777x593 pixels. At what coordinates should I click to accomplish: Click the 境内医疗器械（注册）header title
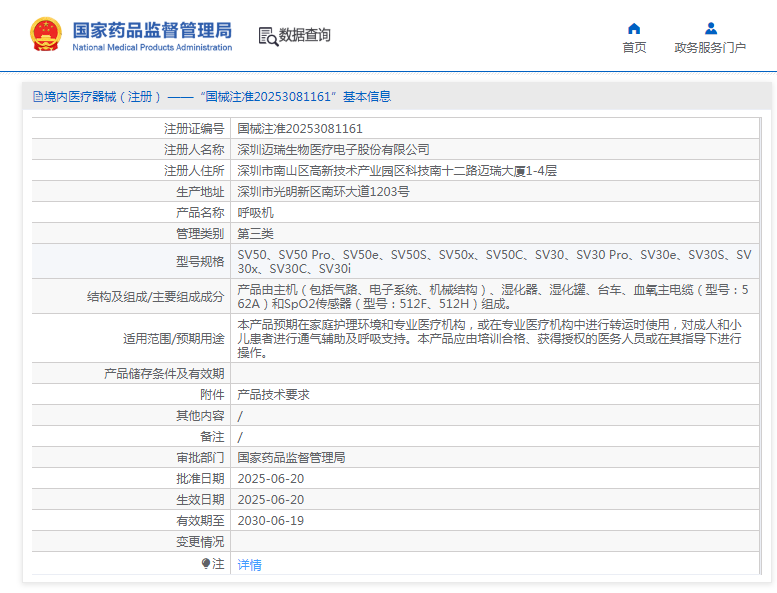click(97, 97)
